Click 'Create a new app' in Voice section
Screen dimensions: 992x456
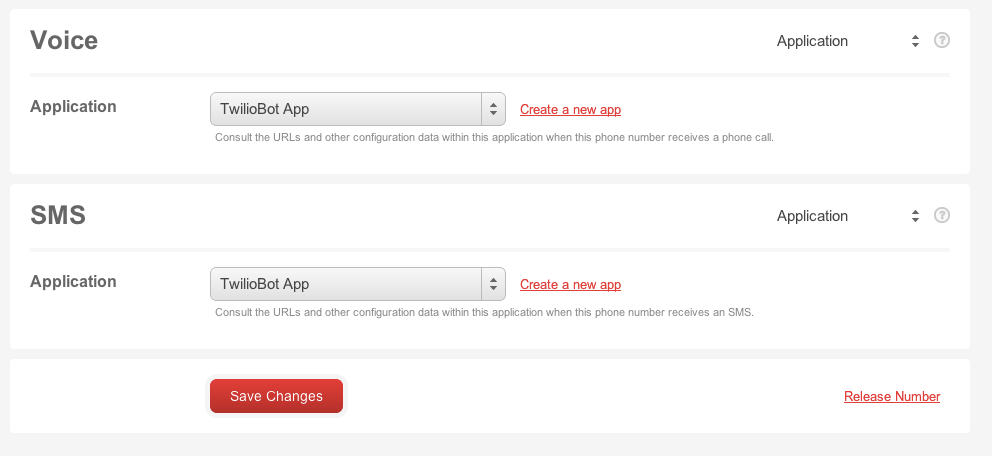570,109
